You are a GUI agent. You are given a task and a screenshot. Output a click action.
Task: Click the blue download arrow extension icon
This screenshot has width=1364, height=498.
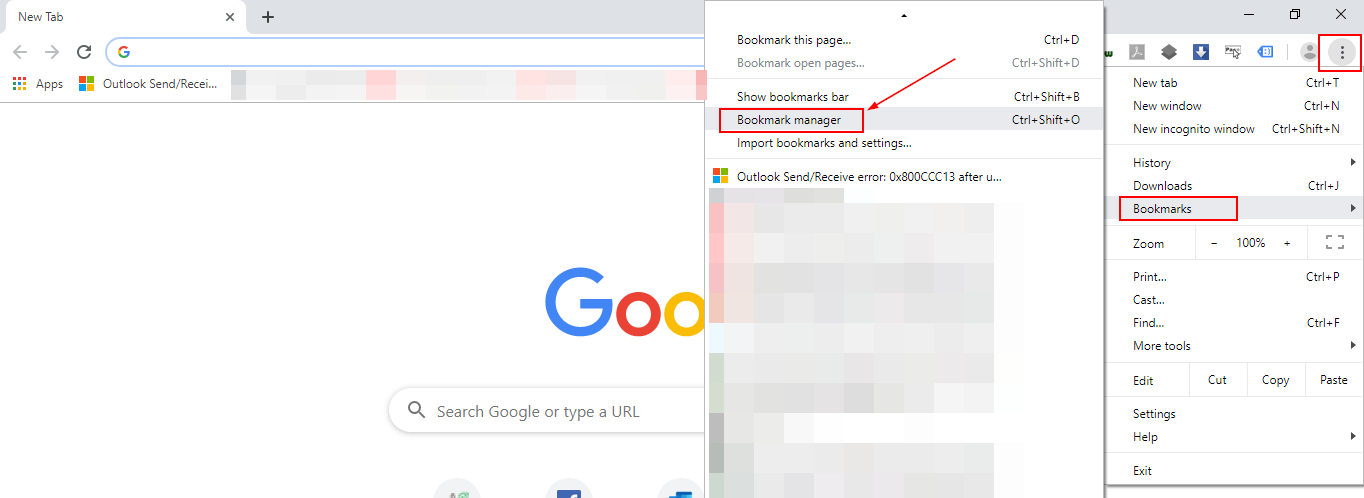click(1201, 52)
